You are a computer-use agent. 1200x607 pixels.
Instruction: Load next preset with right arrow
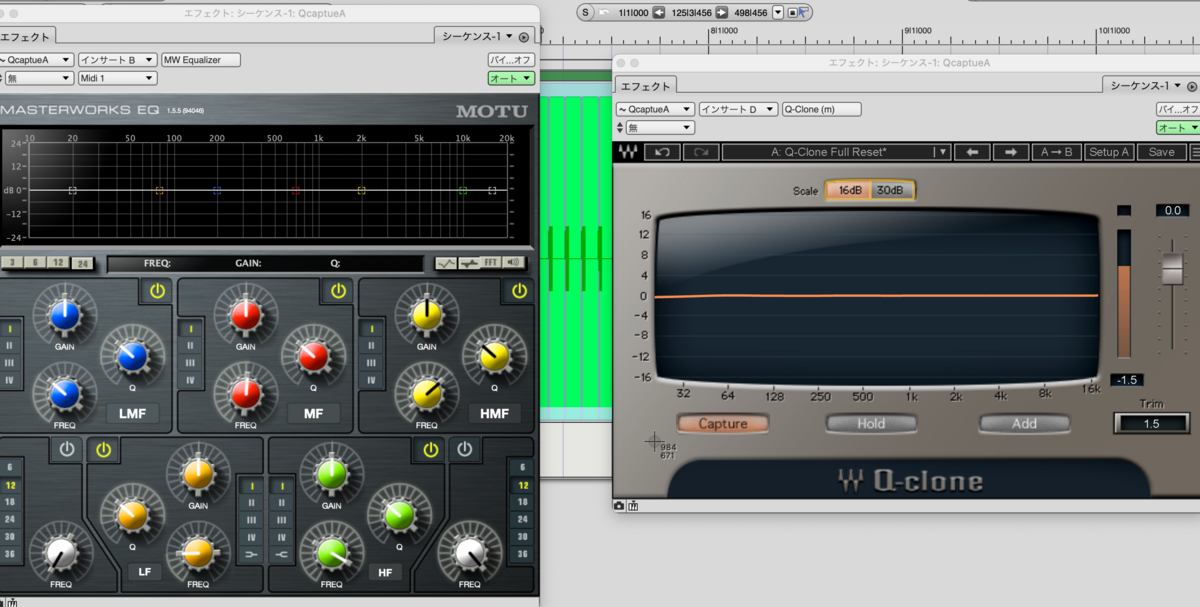[1010, 152]
